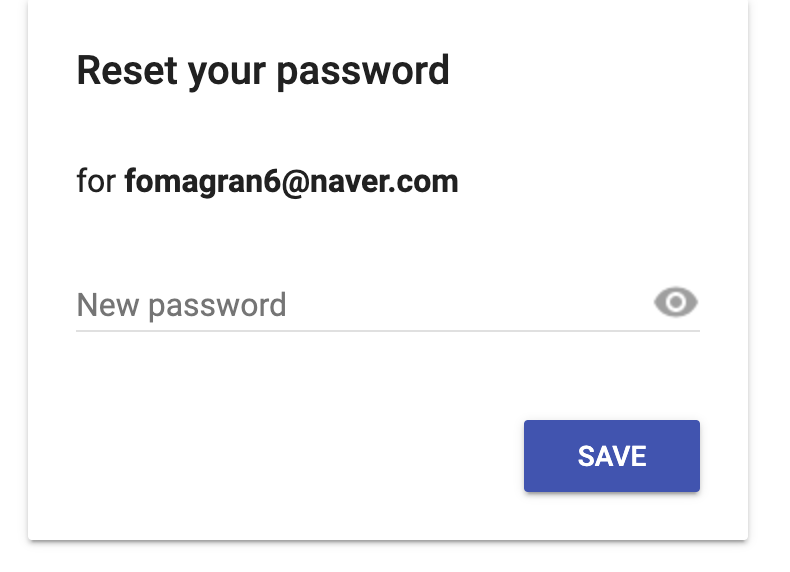
Task: Focus the New password input field
Action: (x=363, y=304)
